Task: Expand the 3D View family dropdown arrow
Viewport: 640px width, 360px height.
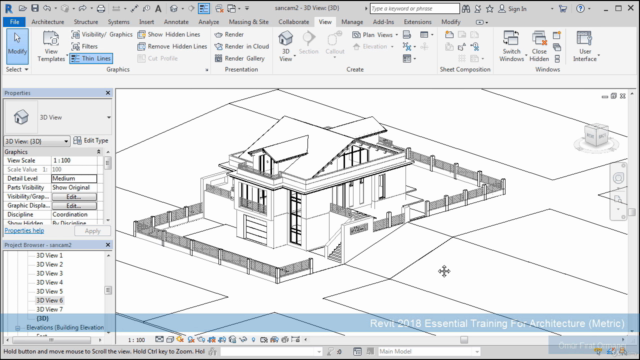Action: [109, 118]
